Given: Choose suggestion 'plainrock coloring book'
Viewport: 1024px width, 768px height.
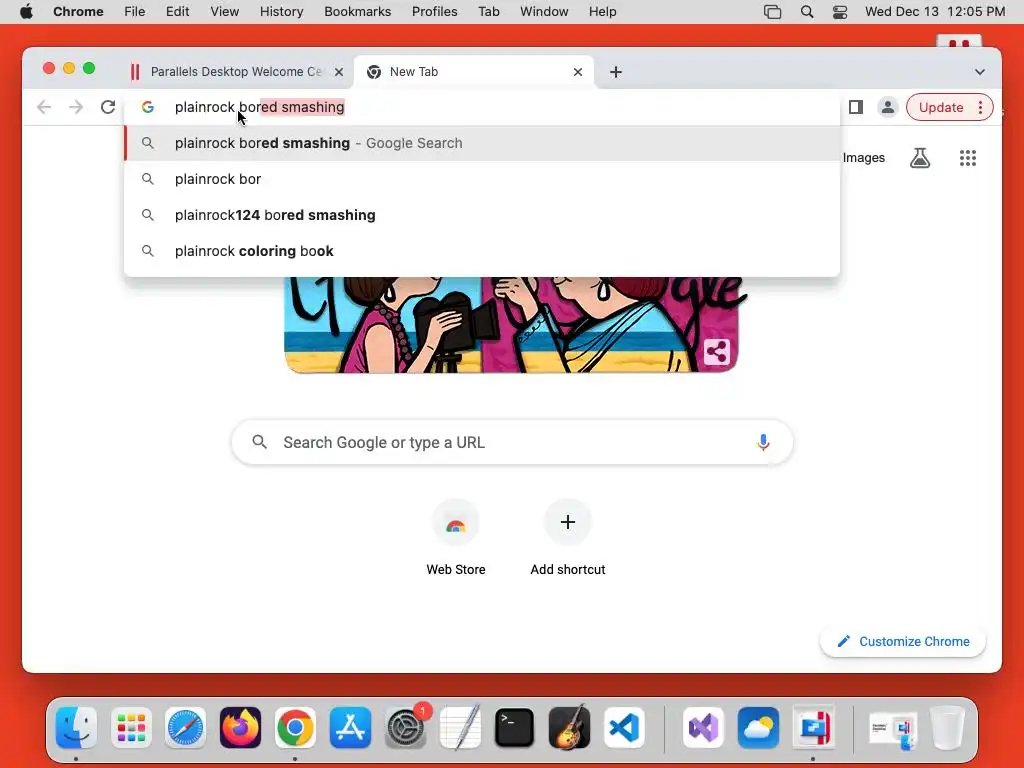Looking at the screenshot, I should [482, 251].
